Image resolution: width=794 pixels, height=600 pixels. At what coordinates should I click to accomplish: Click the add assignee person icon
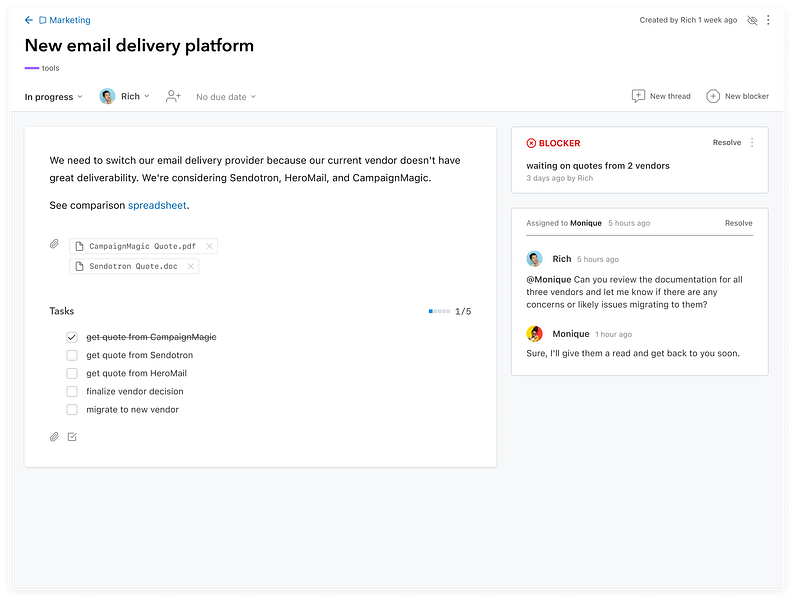click(x=174, y=96)
